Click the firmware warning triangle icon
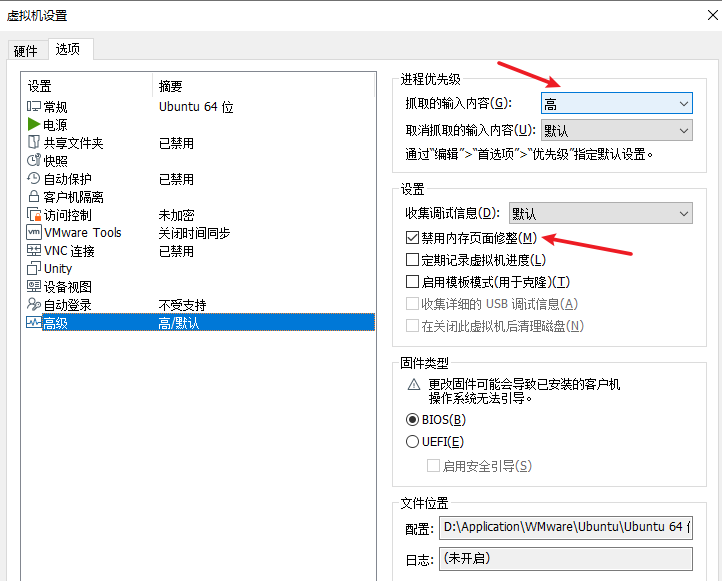The height and width of the screenshot is (581, 722). click(414, 384)
